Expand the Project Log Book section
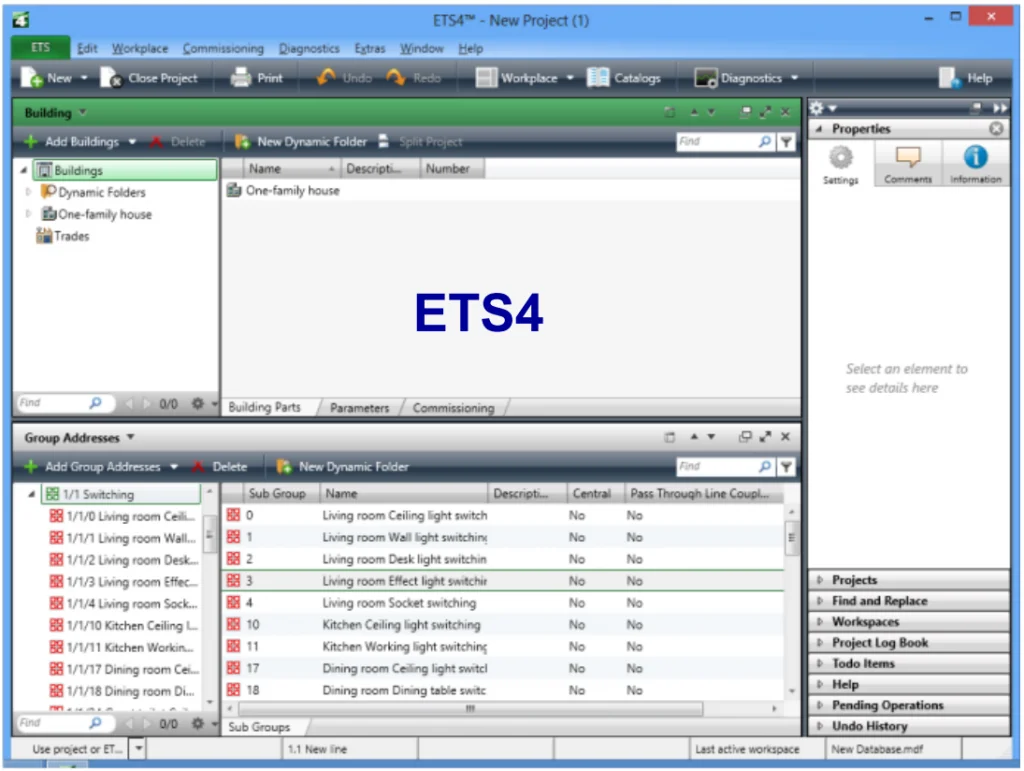 (908, 642)
